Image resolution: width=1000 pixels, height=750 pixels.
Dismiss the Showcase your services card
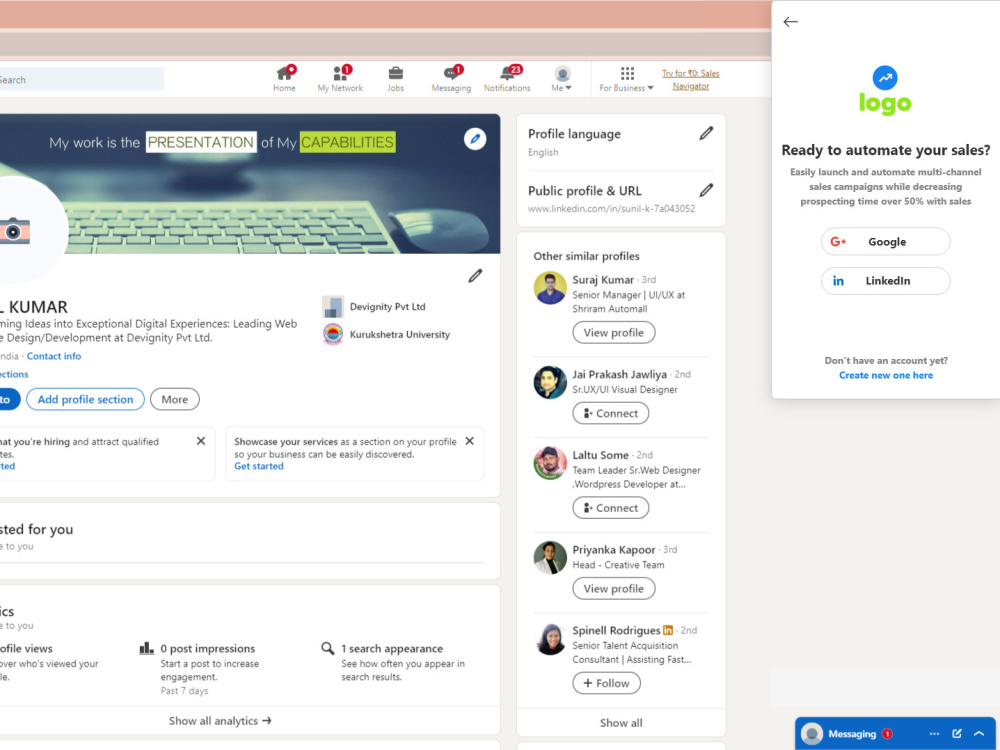[469, 441]
